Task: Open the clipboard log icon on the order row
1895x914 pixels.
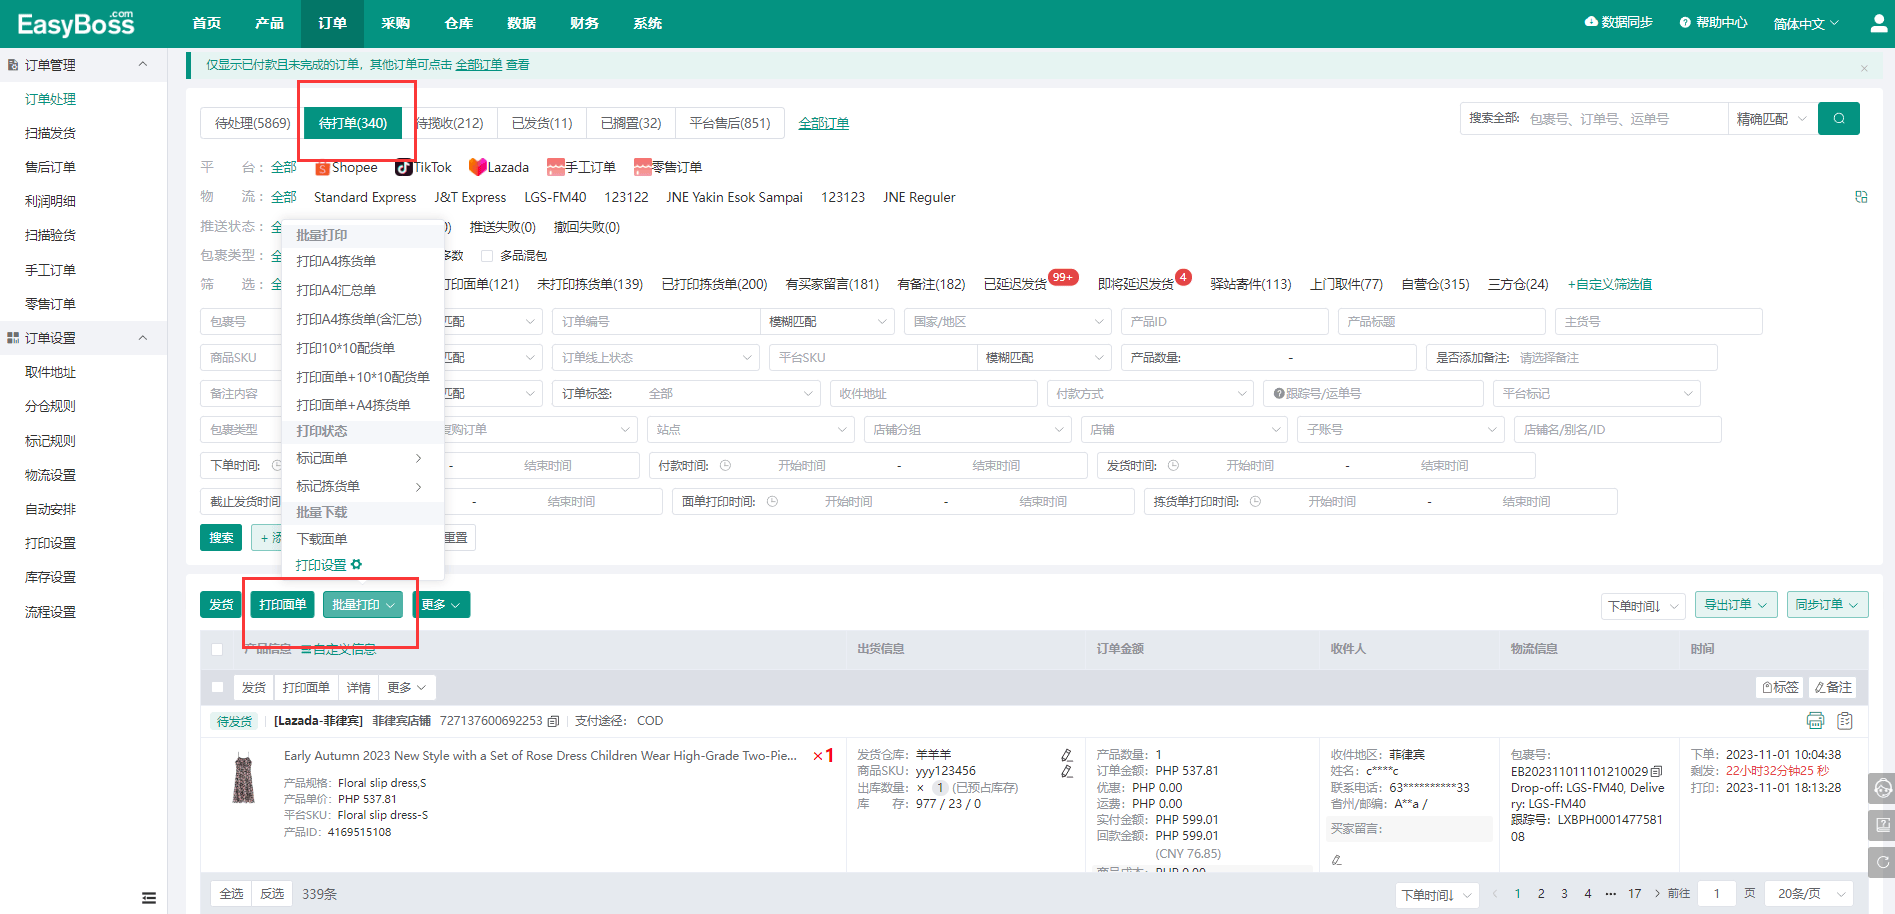Action: [1845, 721]
